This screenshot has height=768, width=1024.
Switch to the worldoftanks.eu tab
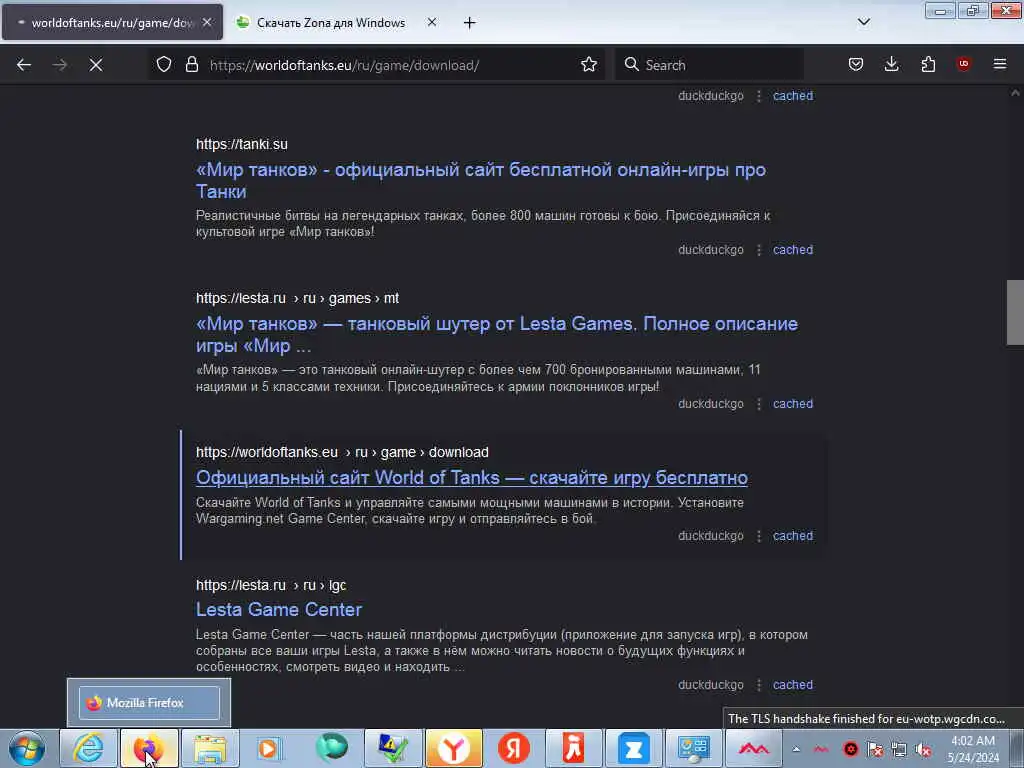(112, 23)
